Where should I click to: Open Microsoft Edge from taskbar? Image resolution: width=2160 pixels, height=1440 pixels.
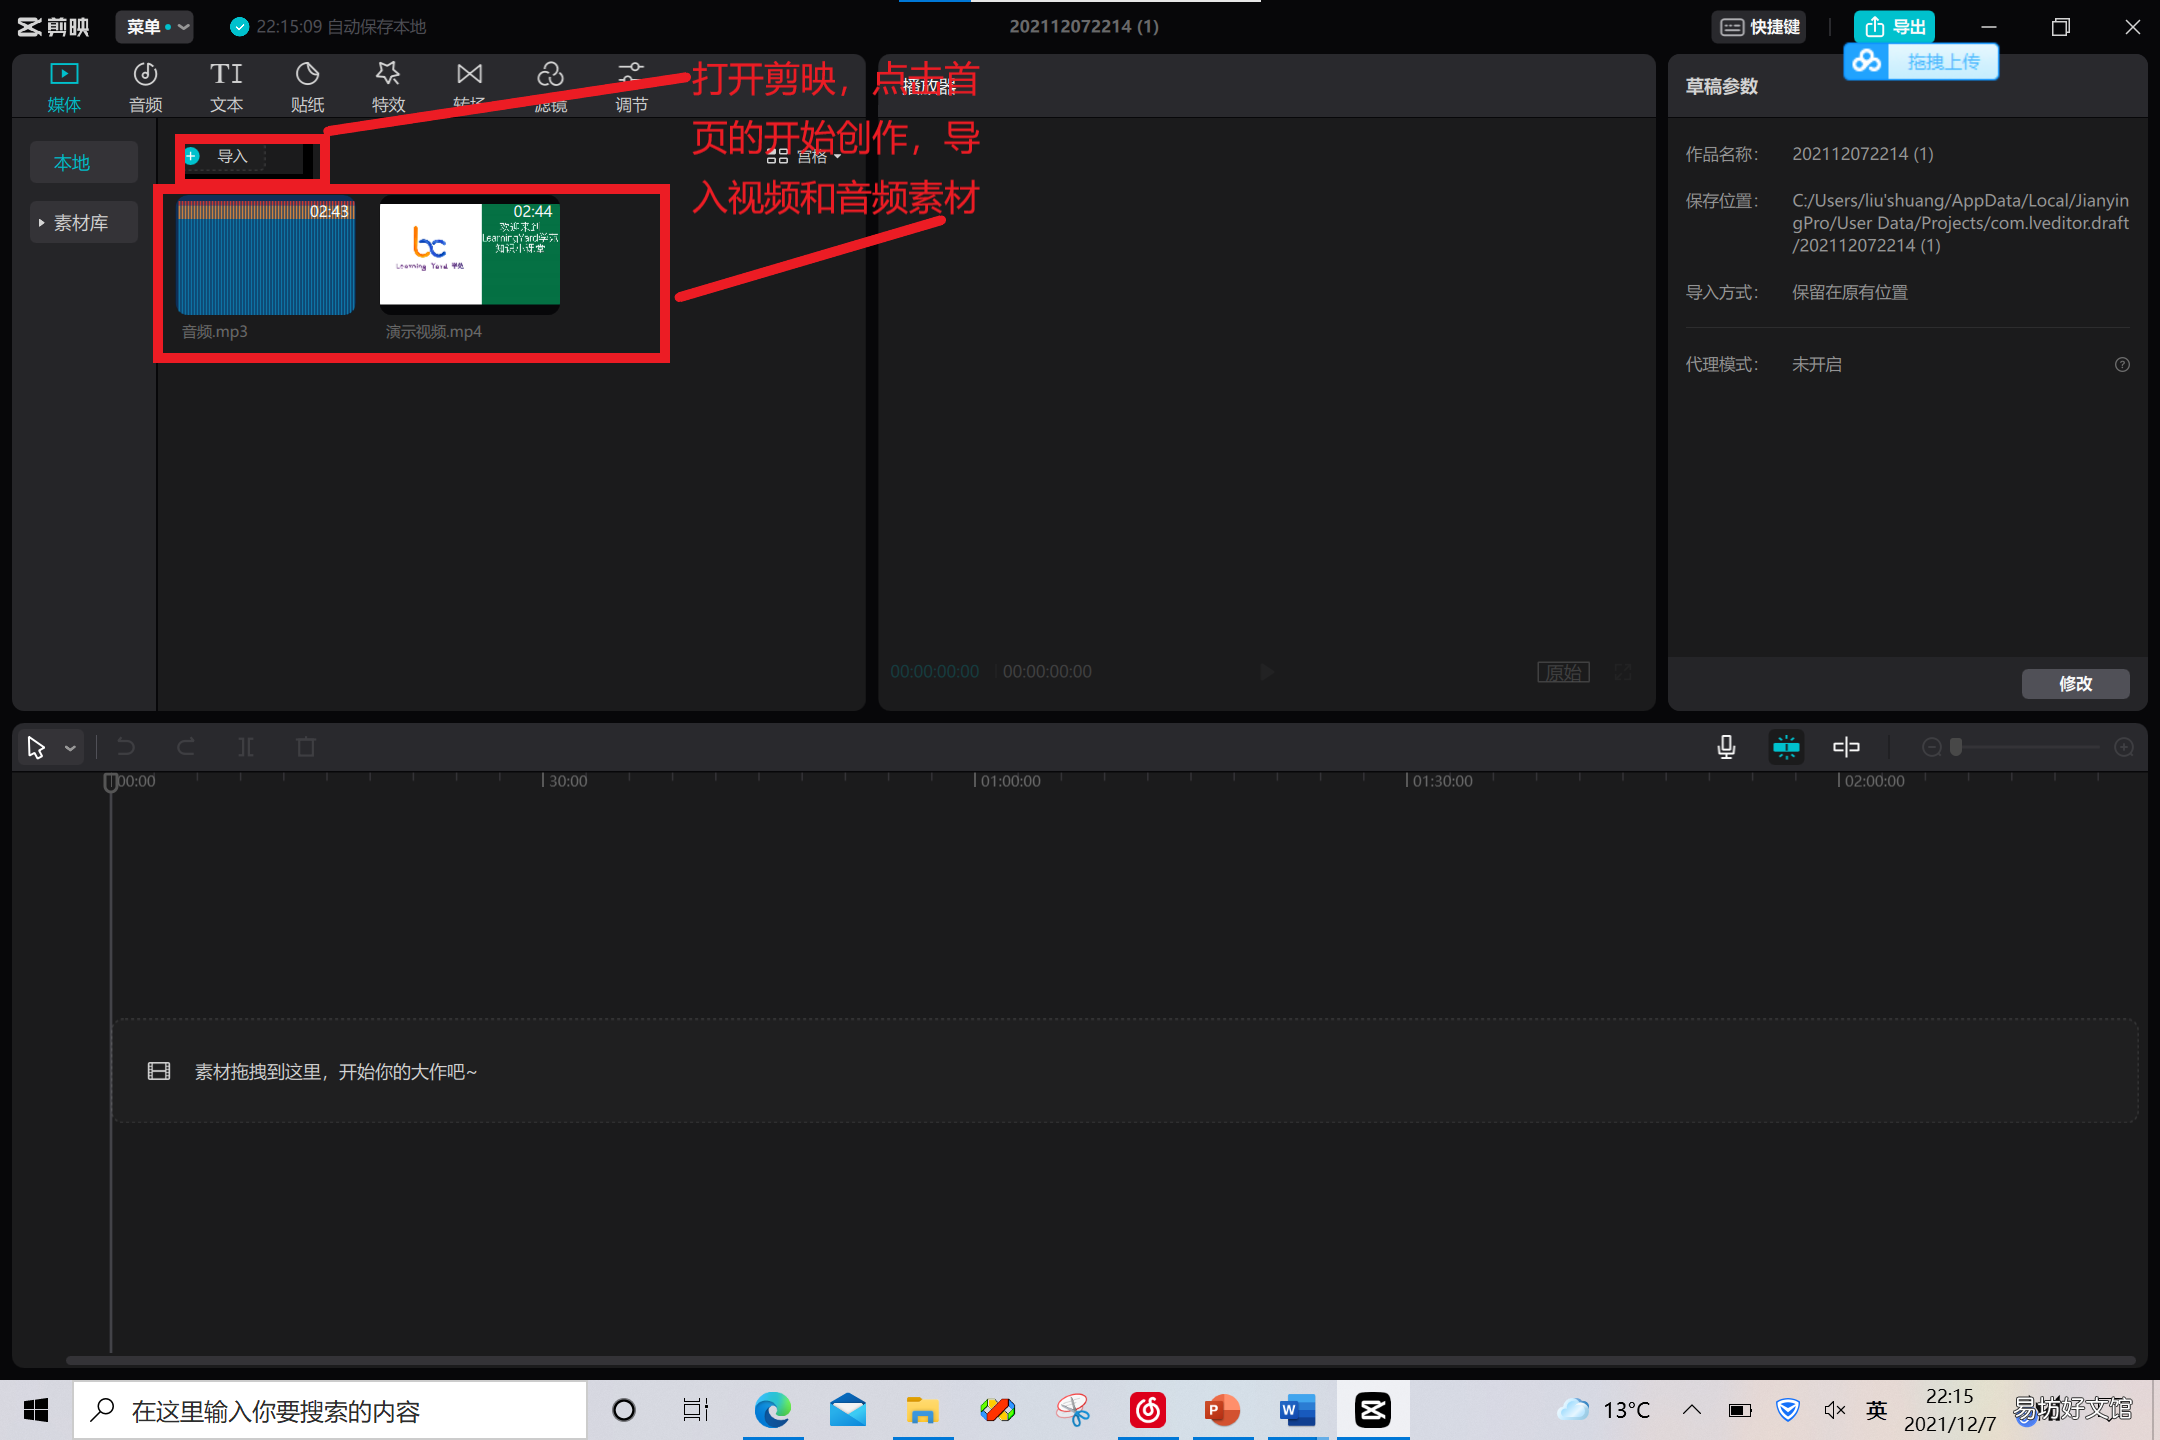pyautogui.click(x=772, y=1410)
